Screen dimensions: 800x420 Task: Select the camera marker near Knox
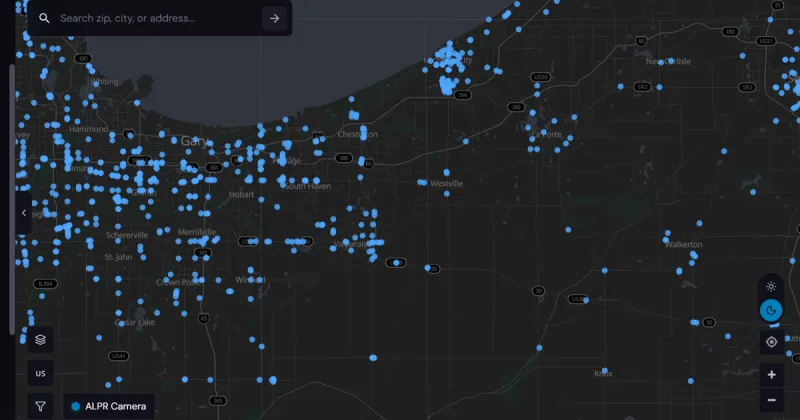605,370
